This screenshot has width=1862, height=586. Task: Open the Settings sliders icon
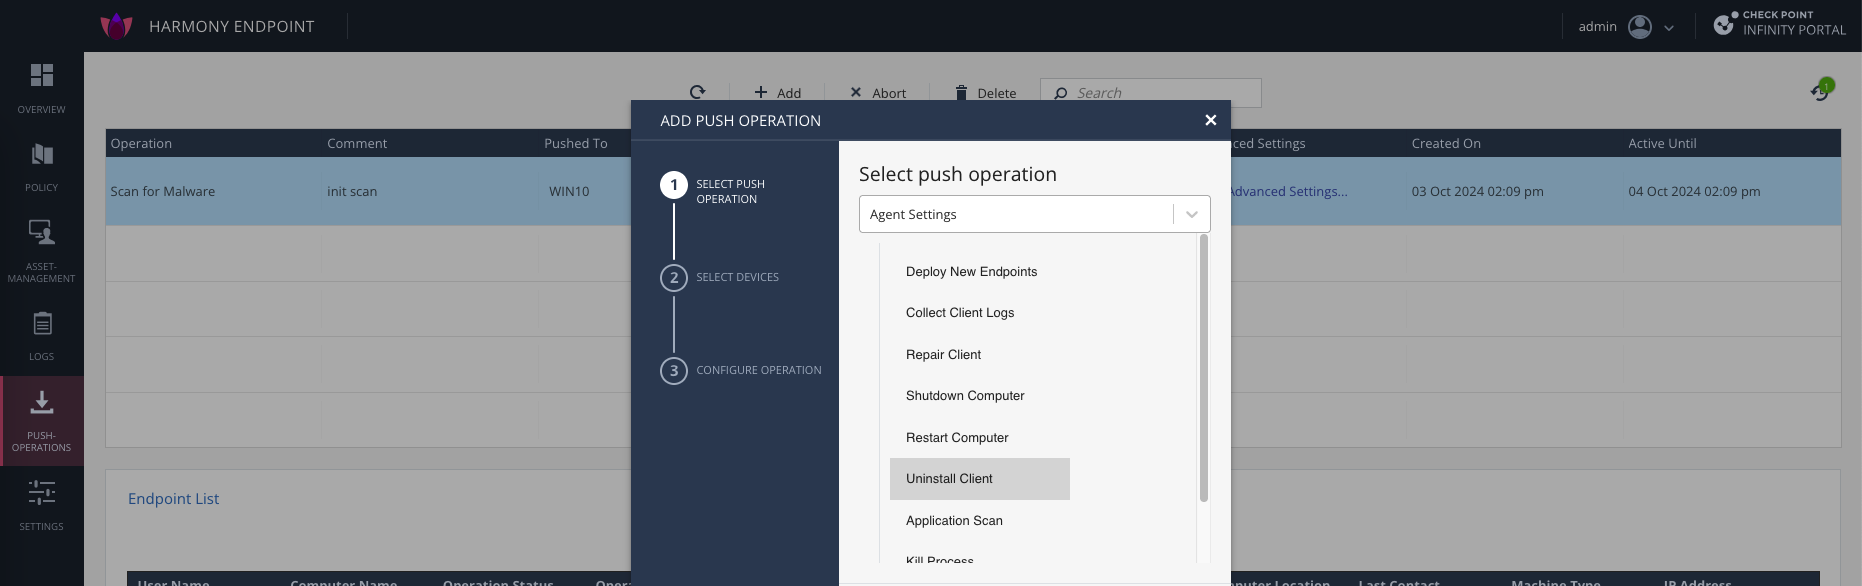coord(41,493)
